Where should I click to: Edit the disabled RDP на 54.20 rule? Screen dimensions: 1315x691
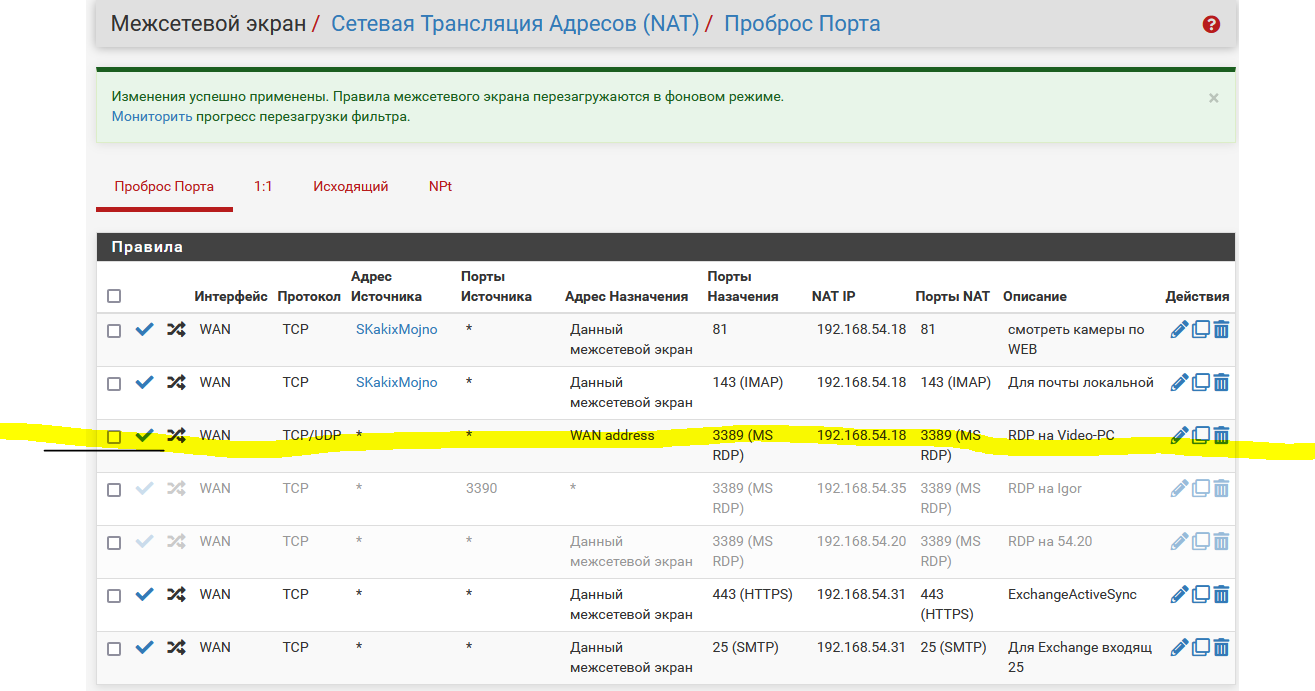[1179, 541]
